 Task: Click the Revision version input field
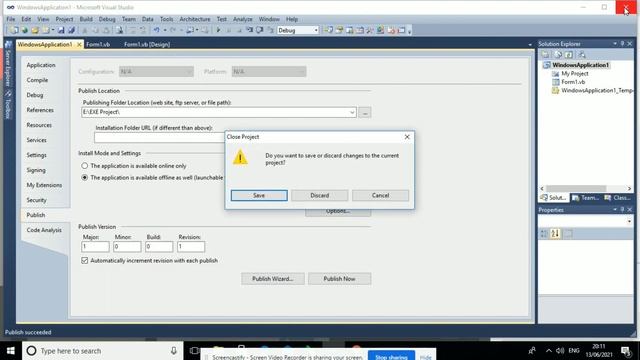(191, 247)
